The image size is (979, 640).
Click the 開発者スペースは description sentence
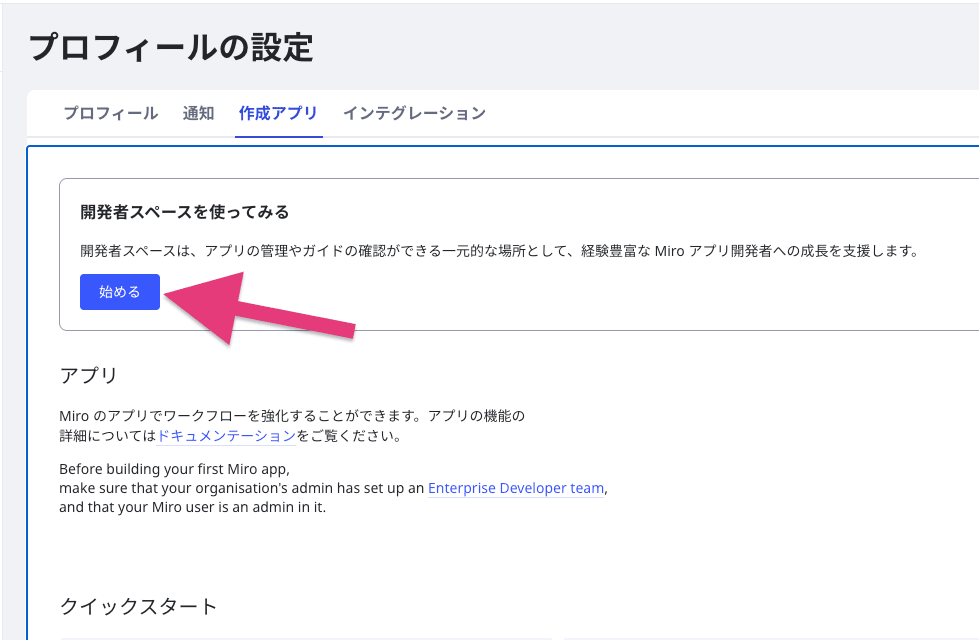pyautogui.click(x=500, y=251)
